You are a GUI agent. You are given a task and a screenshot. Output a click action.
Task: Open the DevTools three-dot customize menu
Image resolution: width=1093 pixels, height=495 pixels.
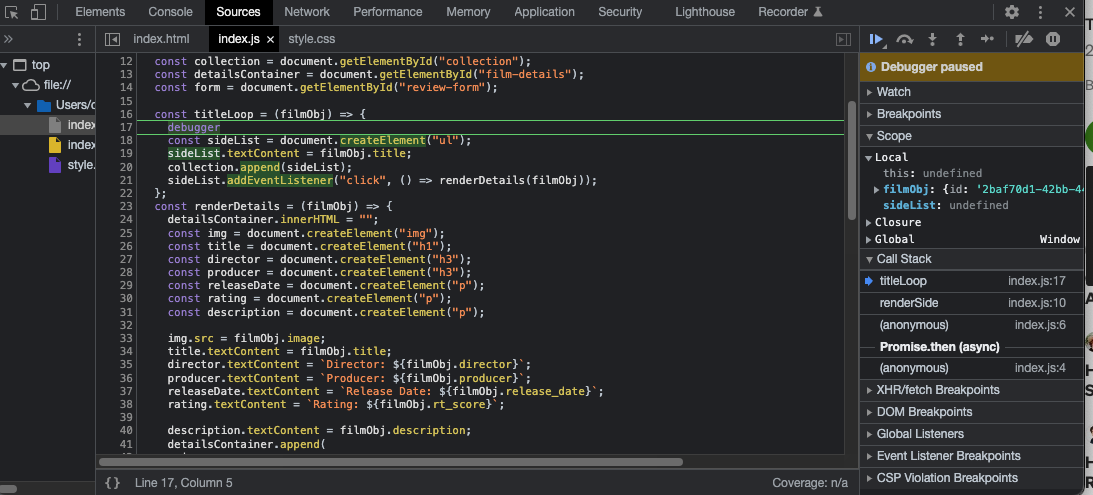coord(1041,12)
